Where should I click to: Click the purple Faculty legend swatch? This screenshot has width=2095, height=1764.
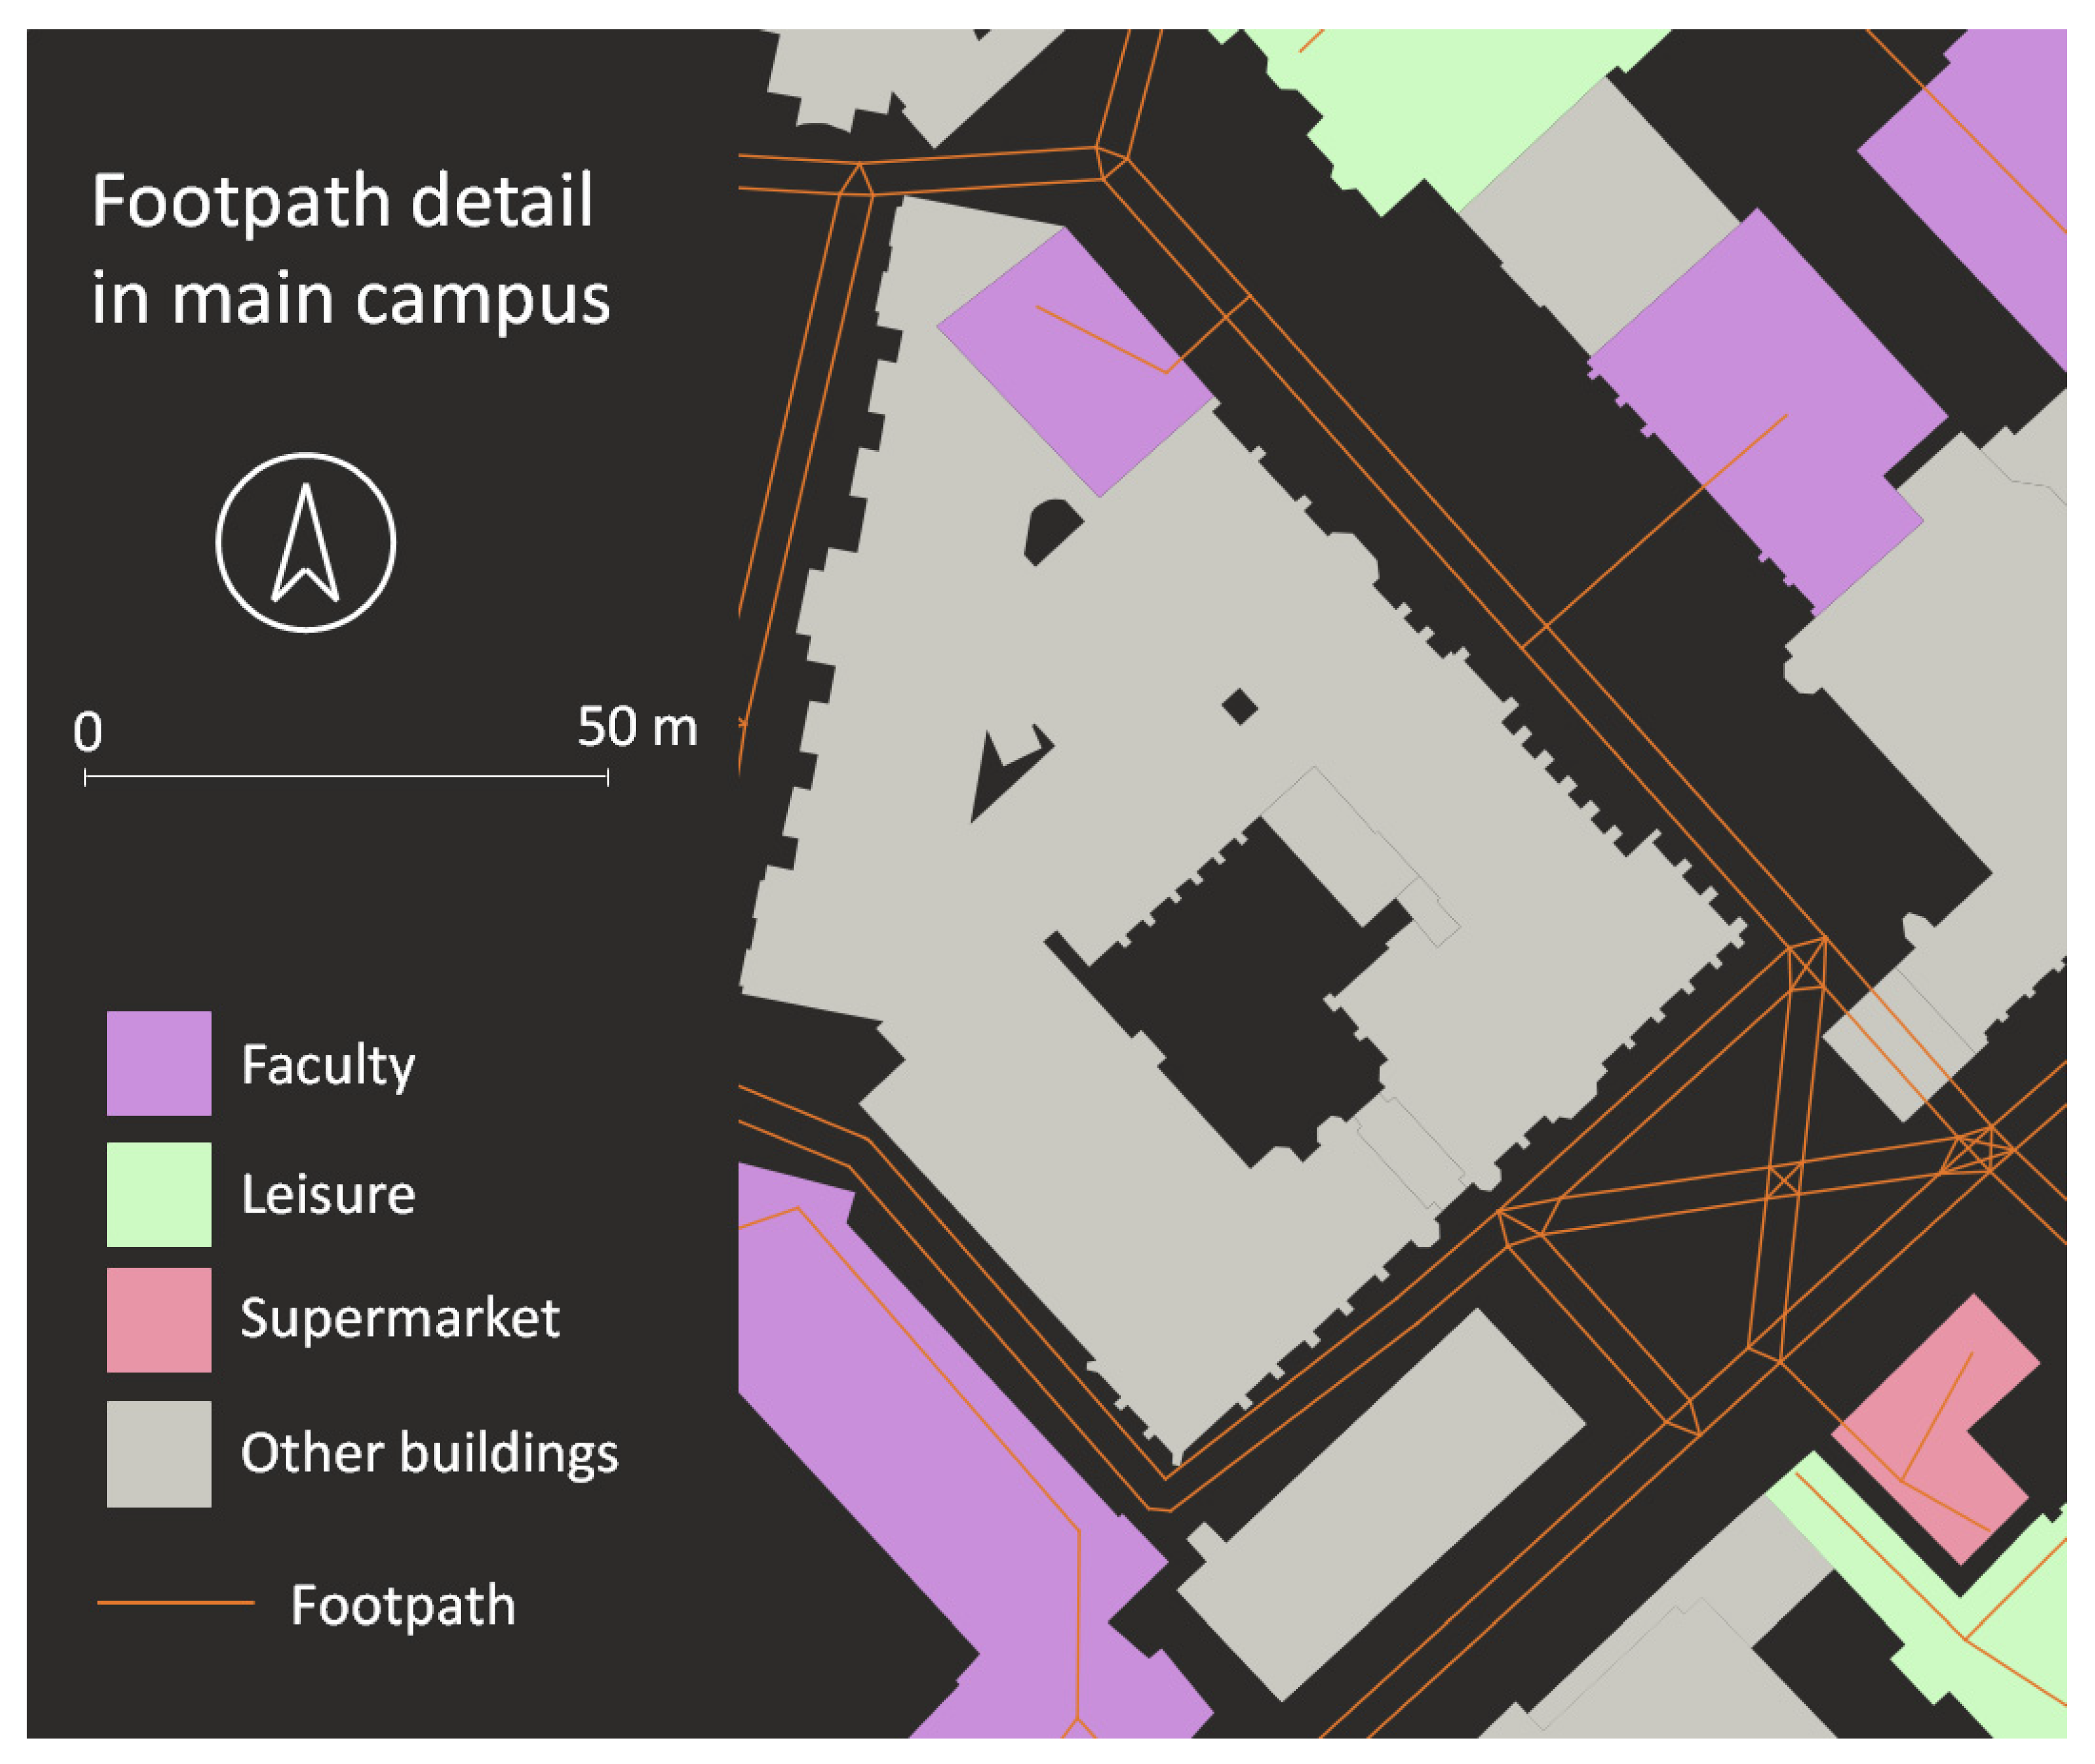[x=158, y=1063]
